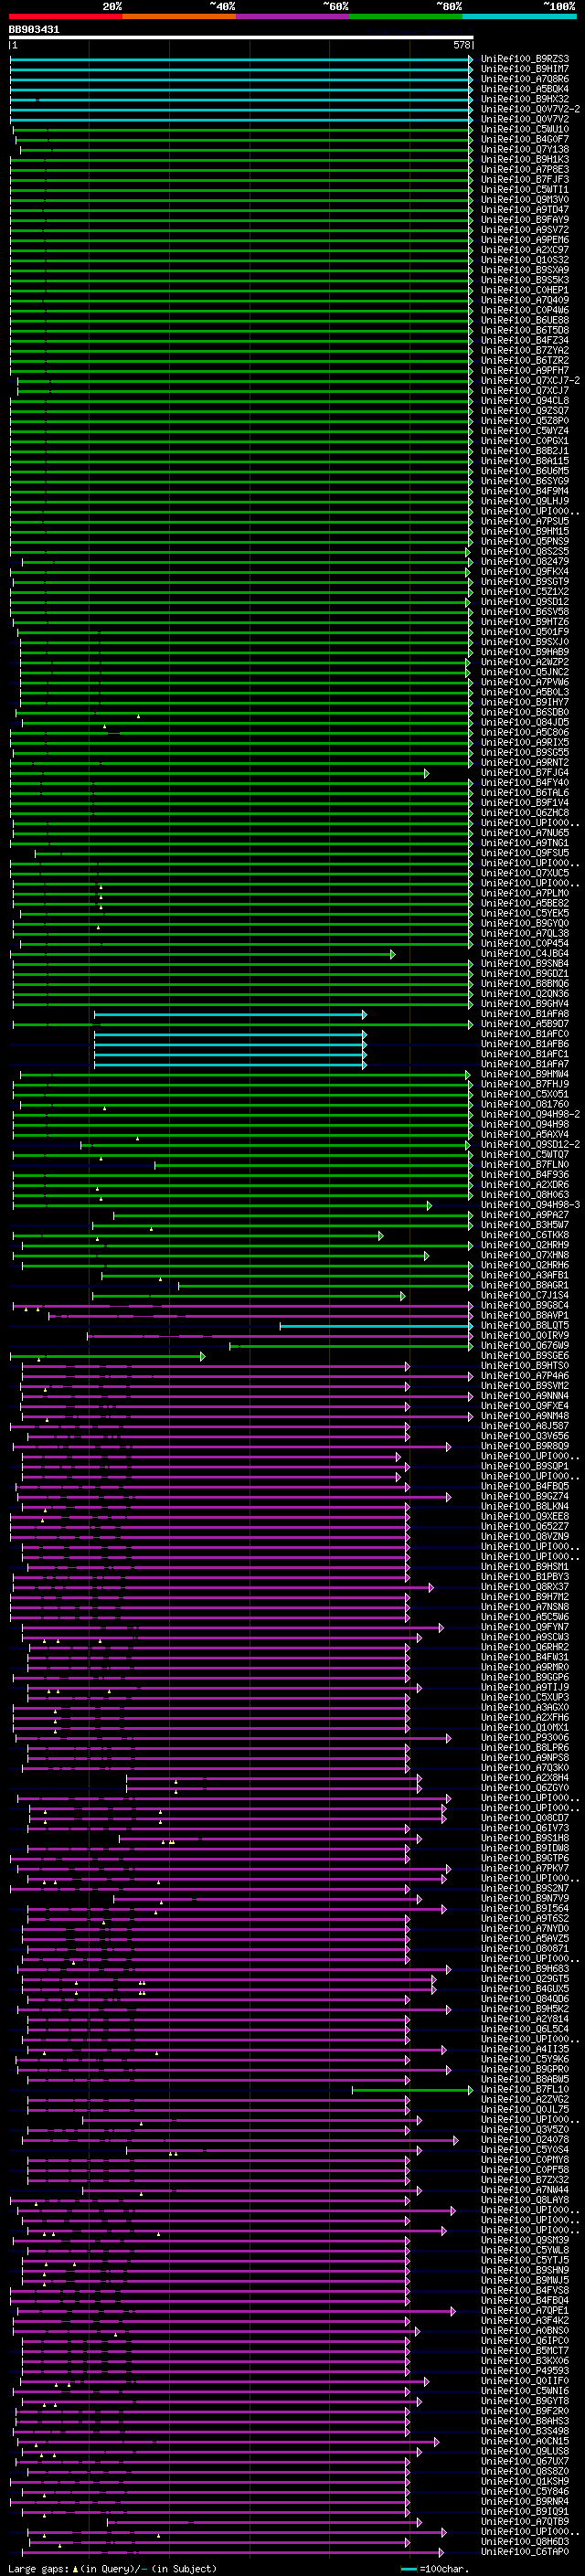The width and height of the screenshot is (585, 2576).
Task: Select label UniRef100_B1AFA8
Action: coord(525,1014)
